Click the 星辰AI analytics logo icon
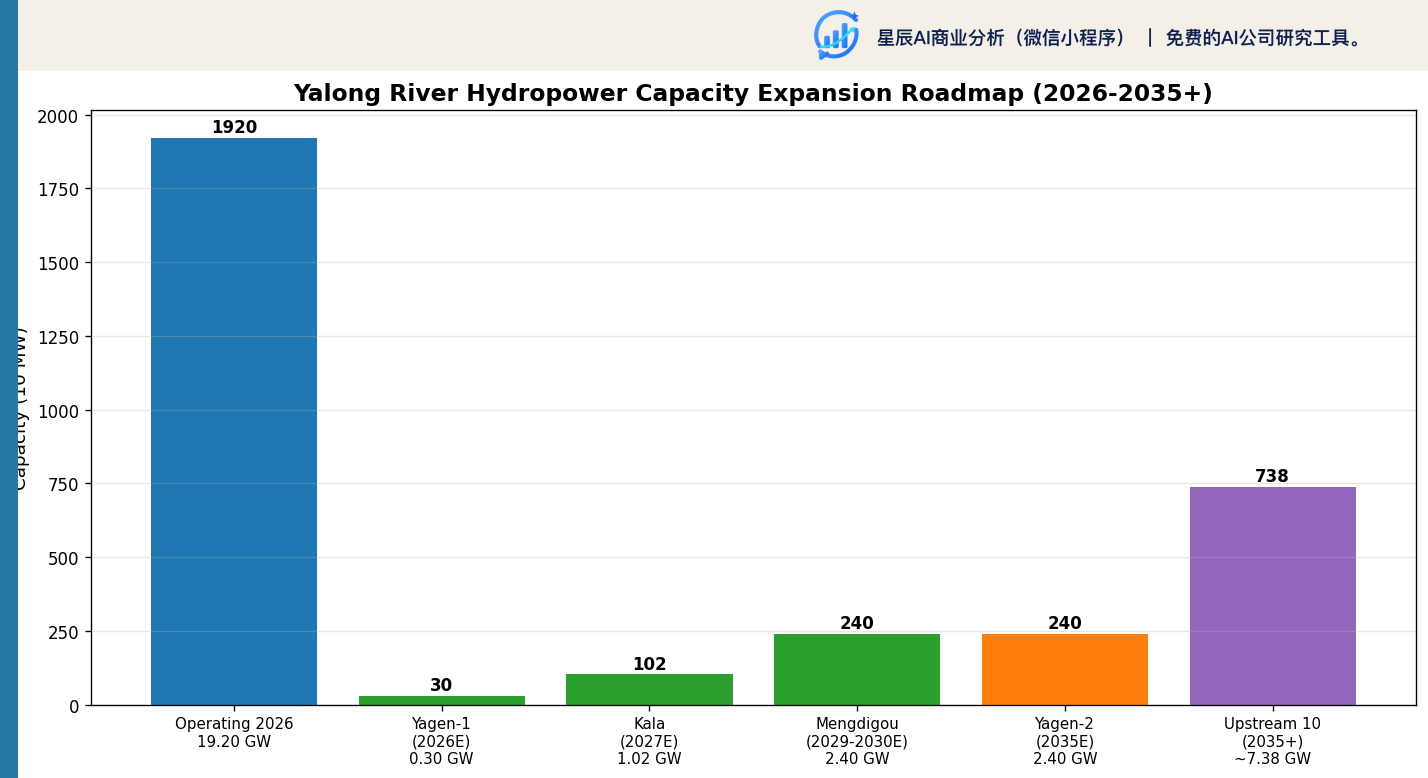Viewport: 1428px width, 778px height. 836,35
